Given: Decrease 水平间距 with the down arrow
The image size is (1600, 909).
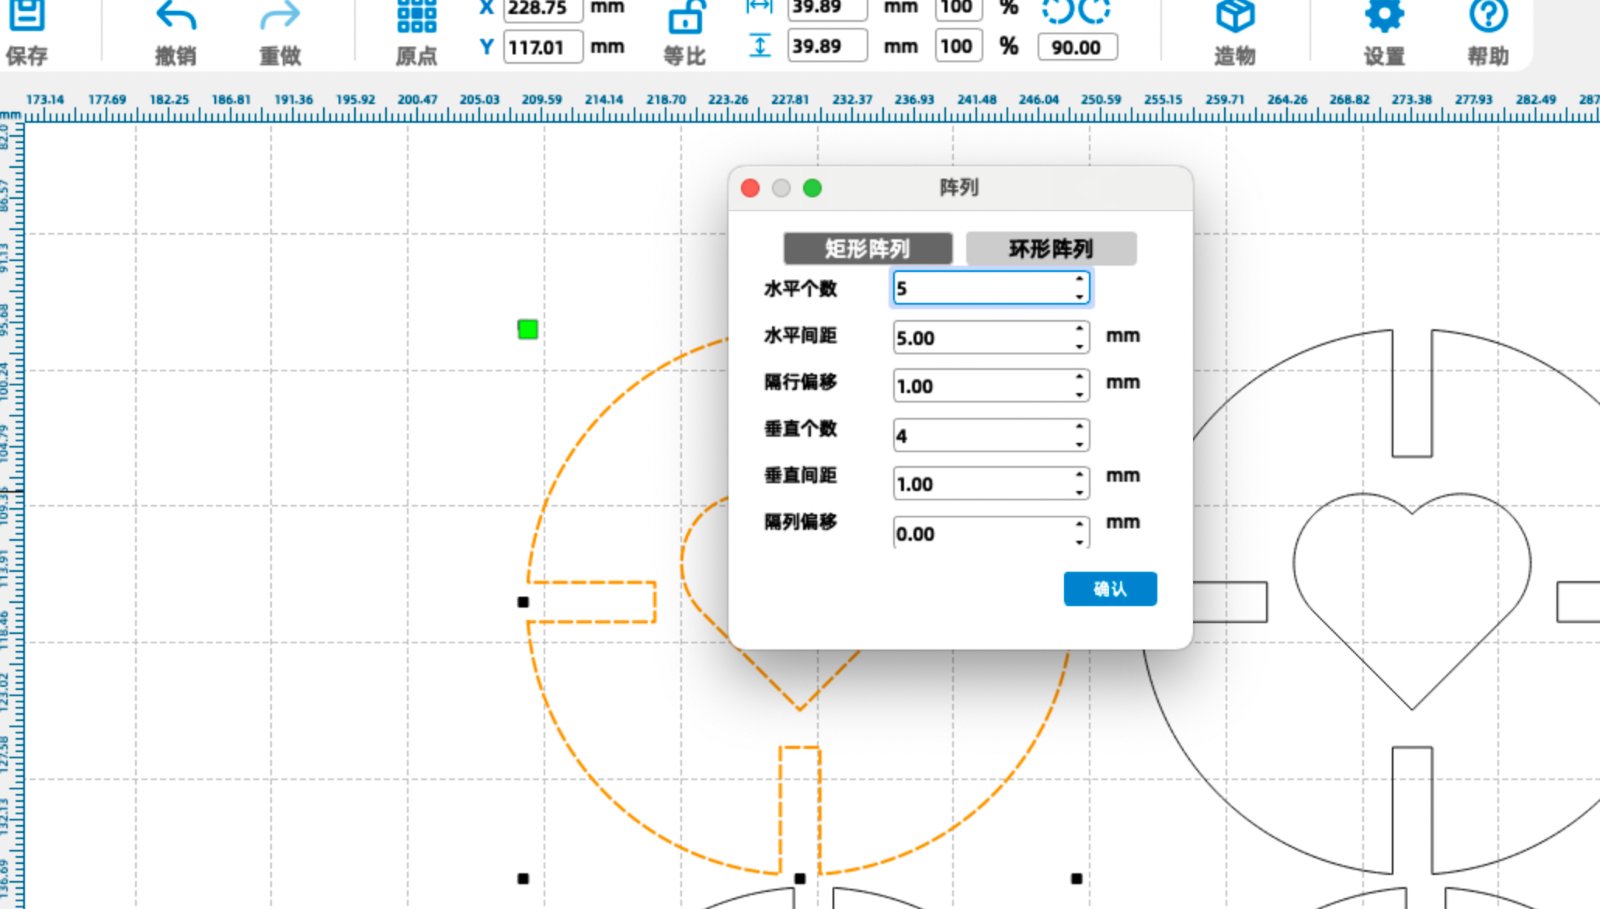Looking at the screenshot, I should (1080, 346).
